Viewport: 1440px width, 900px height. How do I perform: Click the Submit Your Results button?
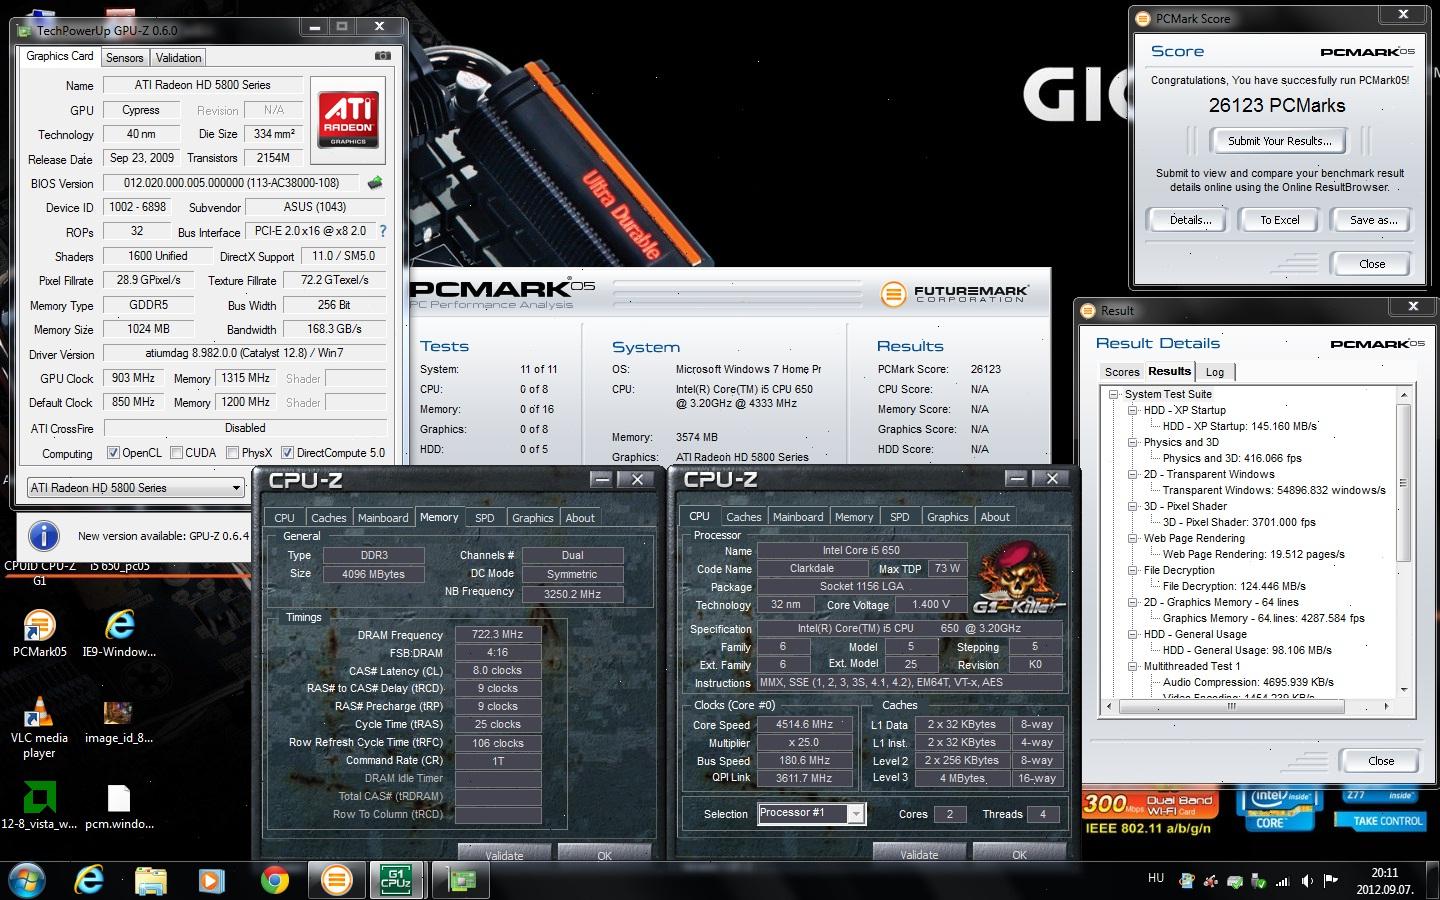tap(1278, 141)
